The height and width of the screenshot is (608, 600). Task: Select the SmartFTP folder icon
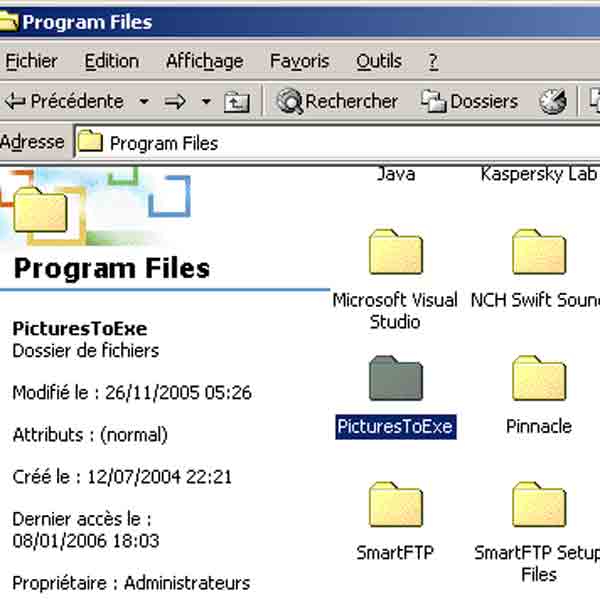click(396, 504)
